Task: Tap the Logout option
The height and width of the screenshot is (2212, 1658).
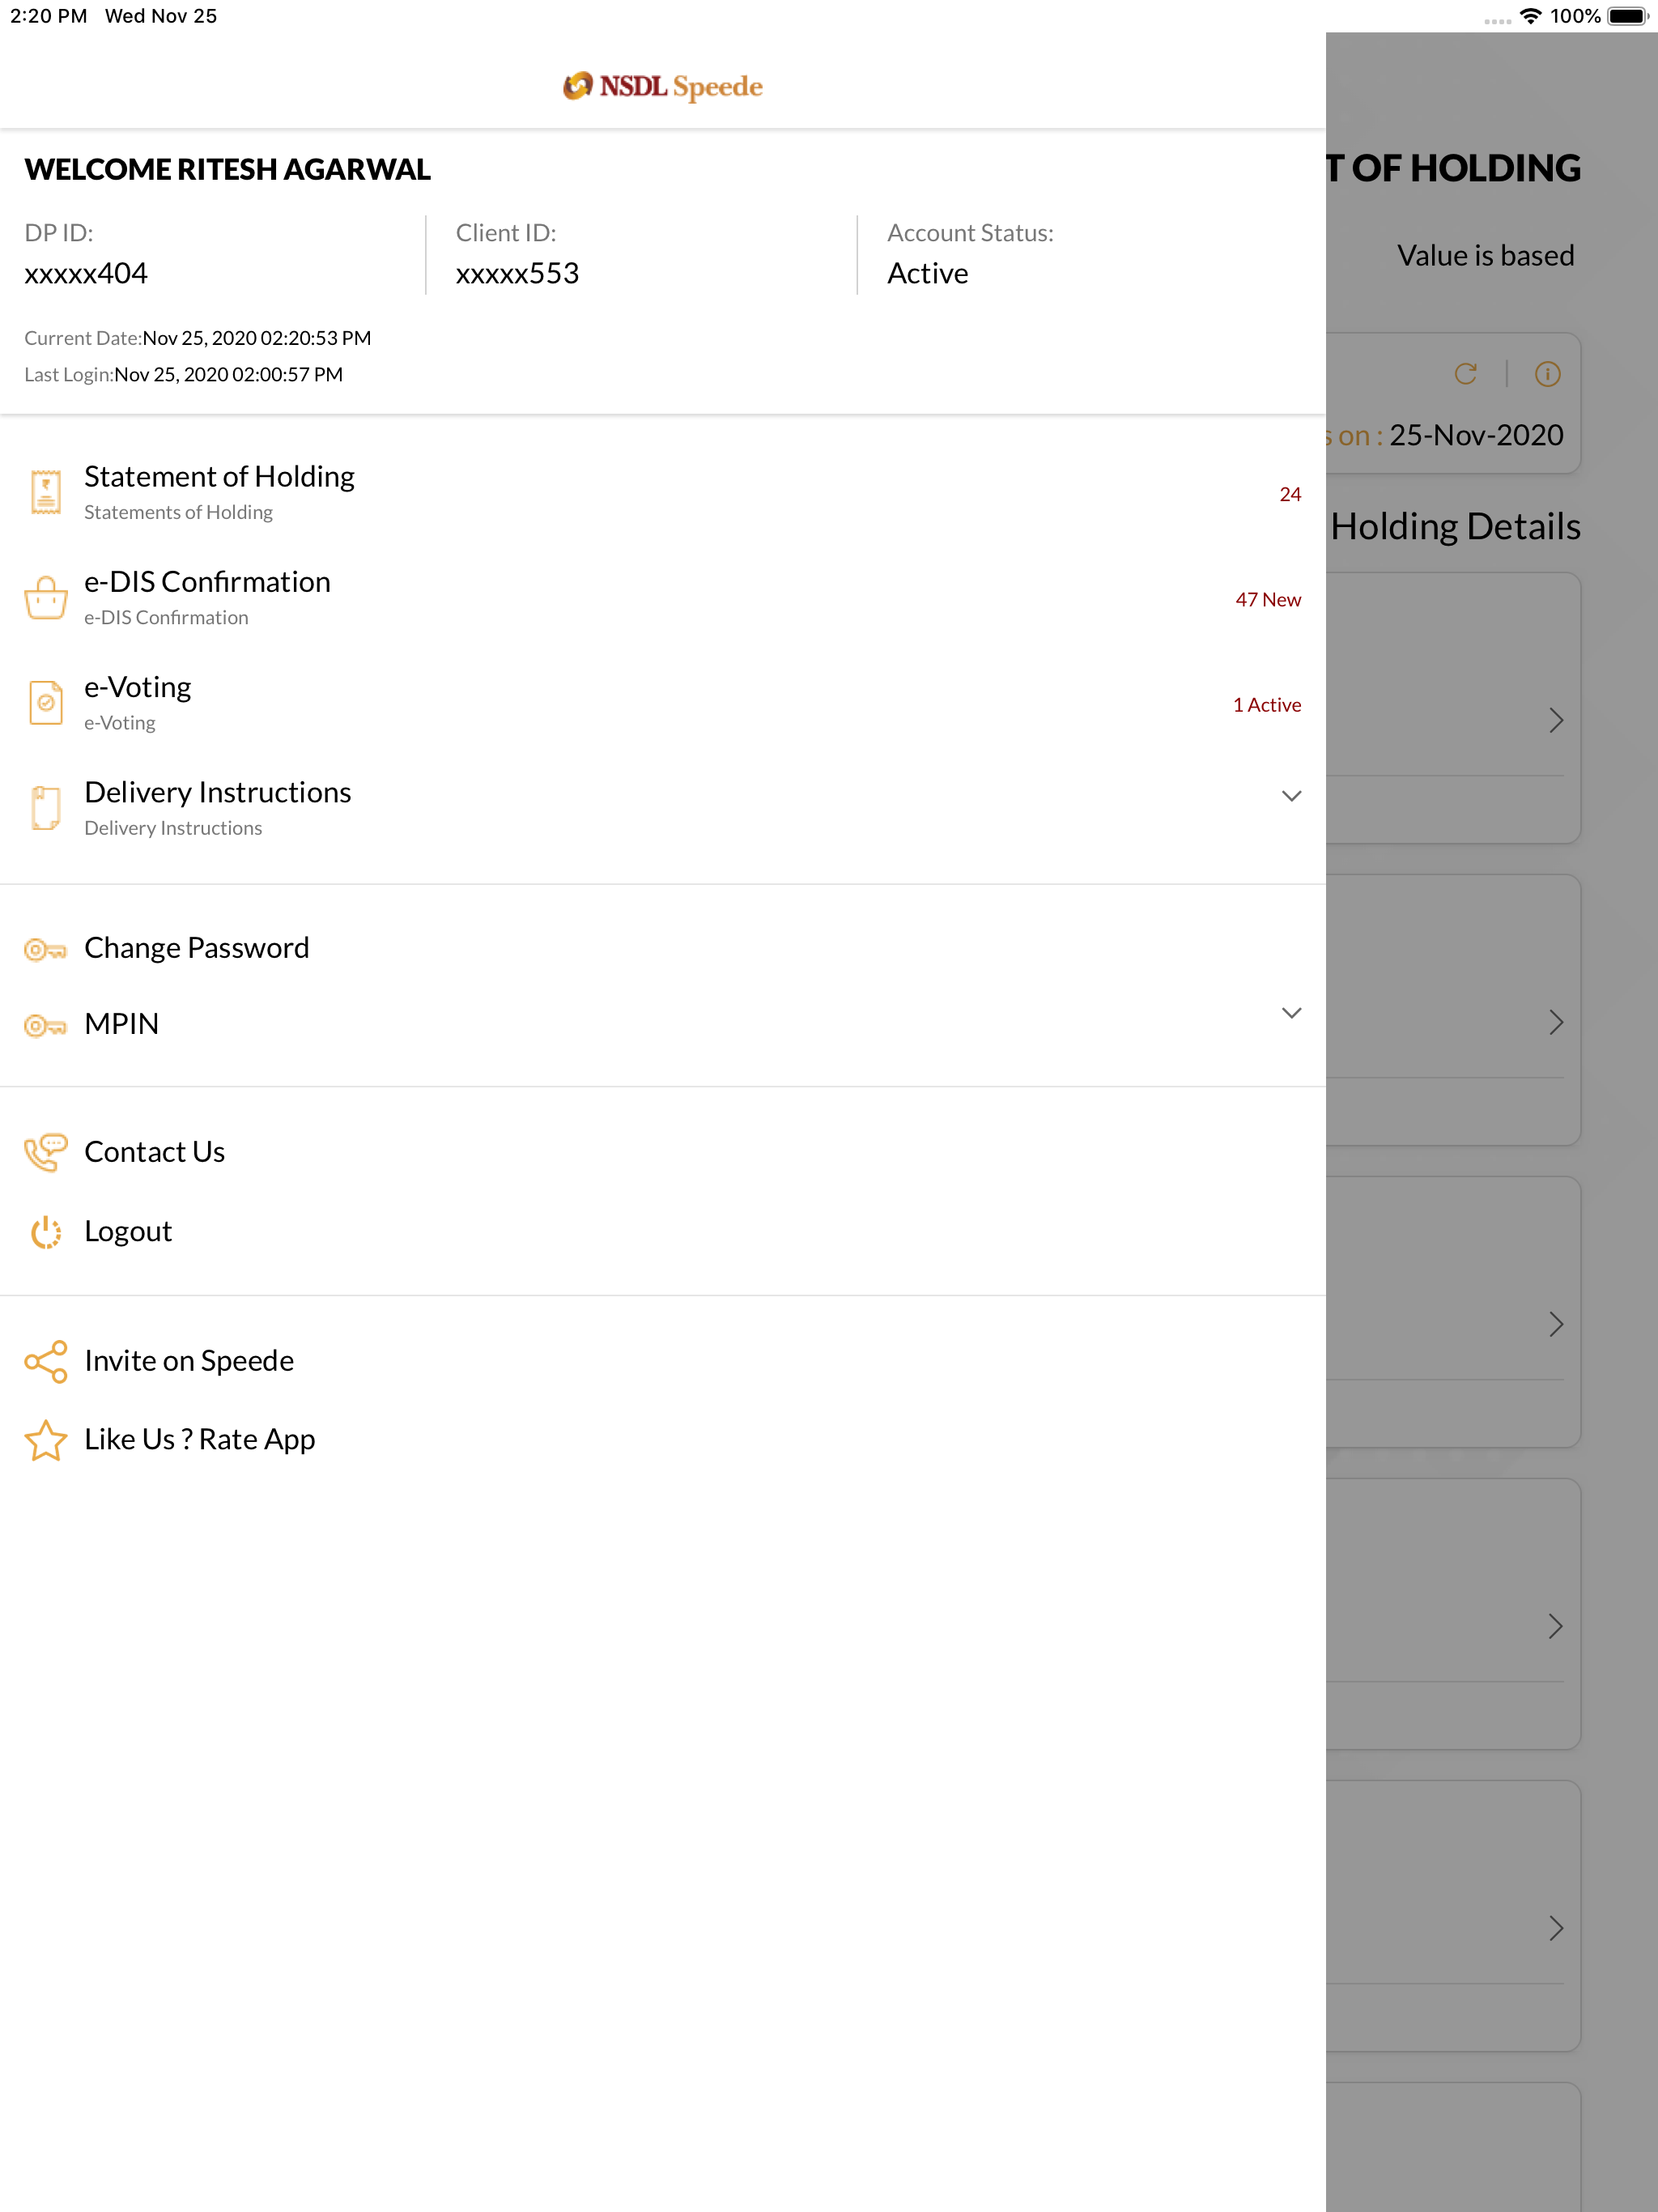Action: [x=128, y=1232]
